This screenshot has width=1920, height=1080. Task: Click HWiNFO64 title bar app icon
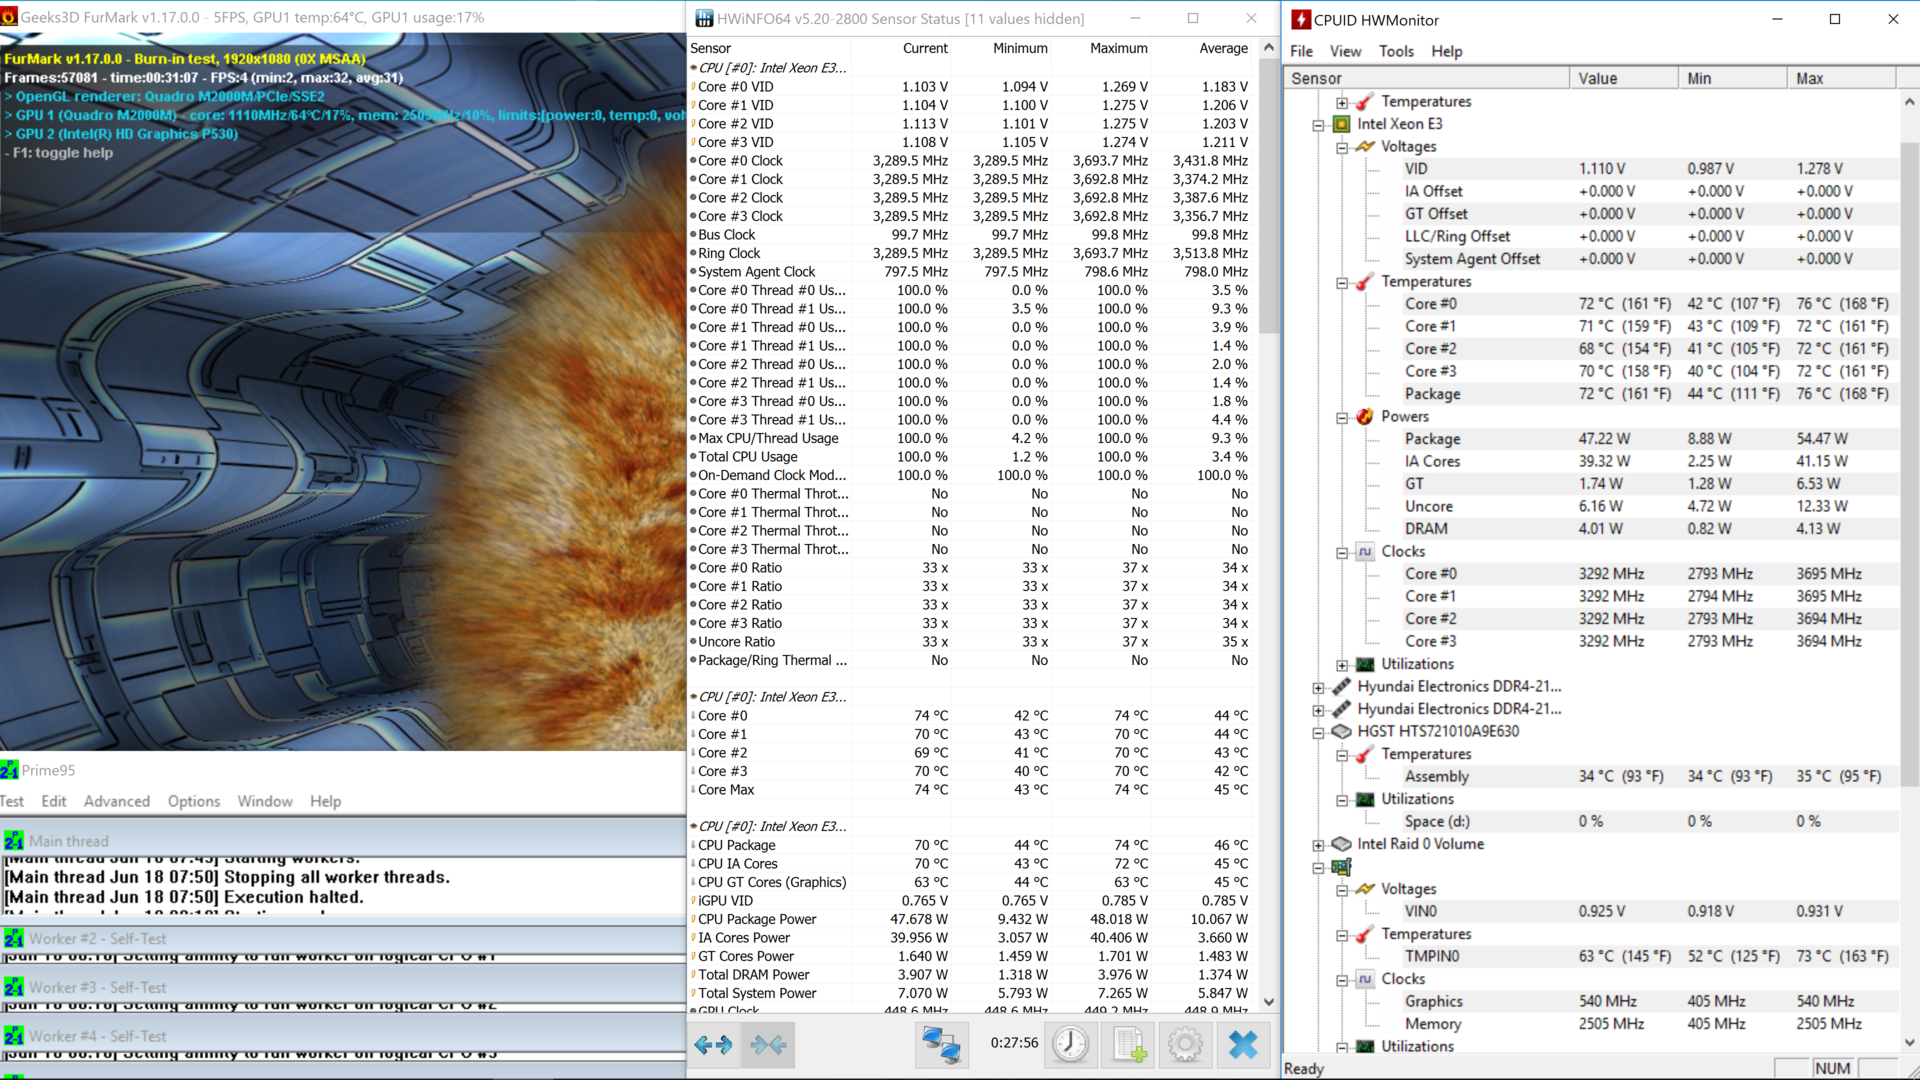[704, 18]
